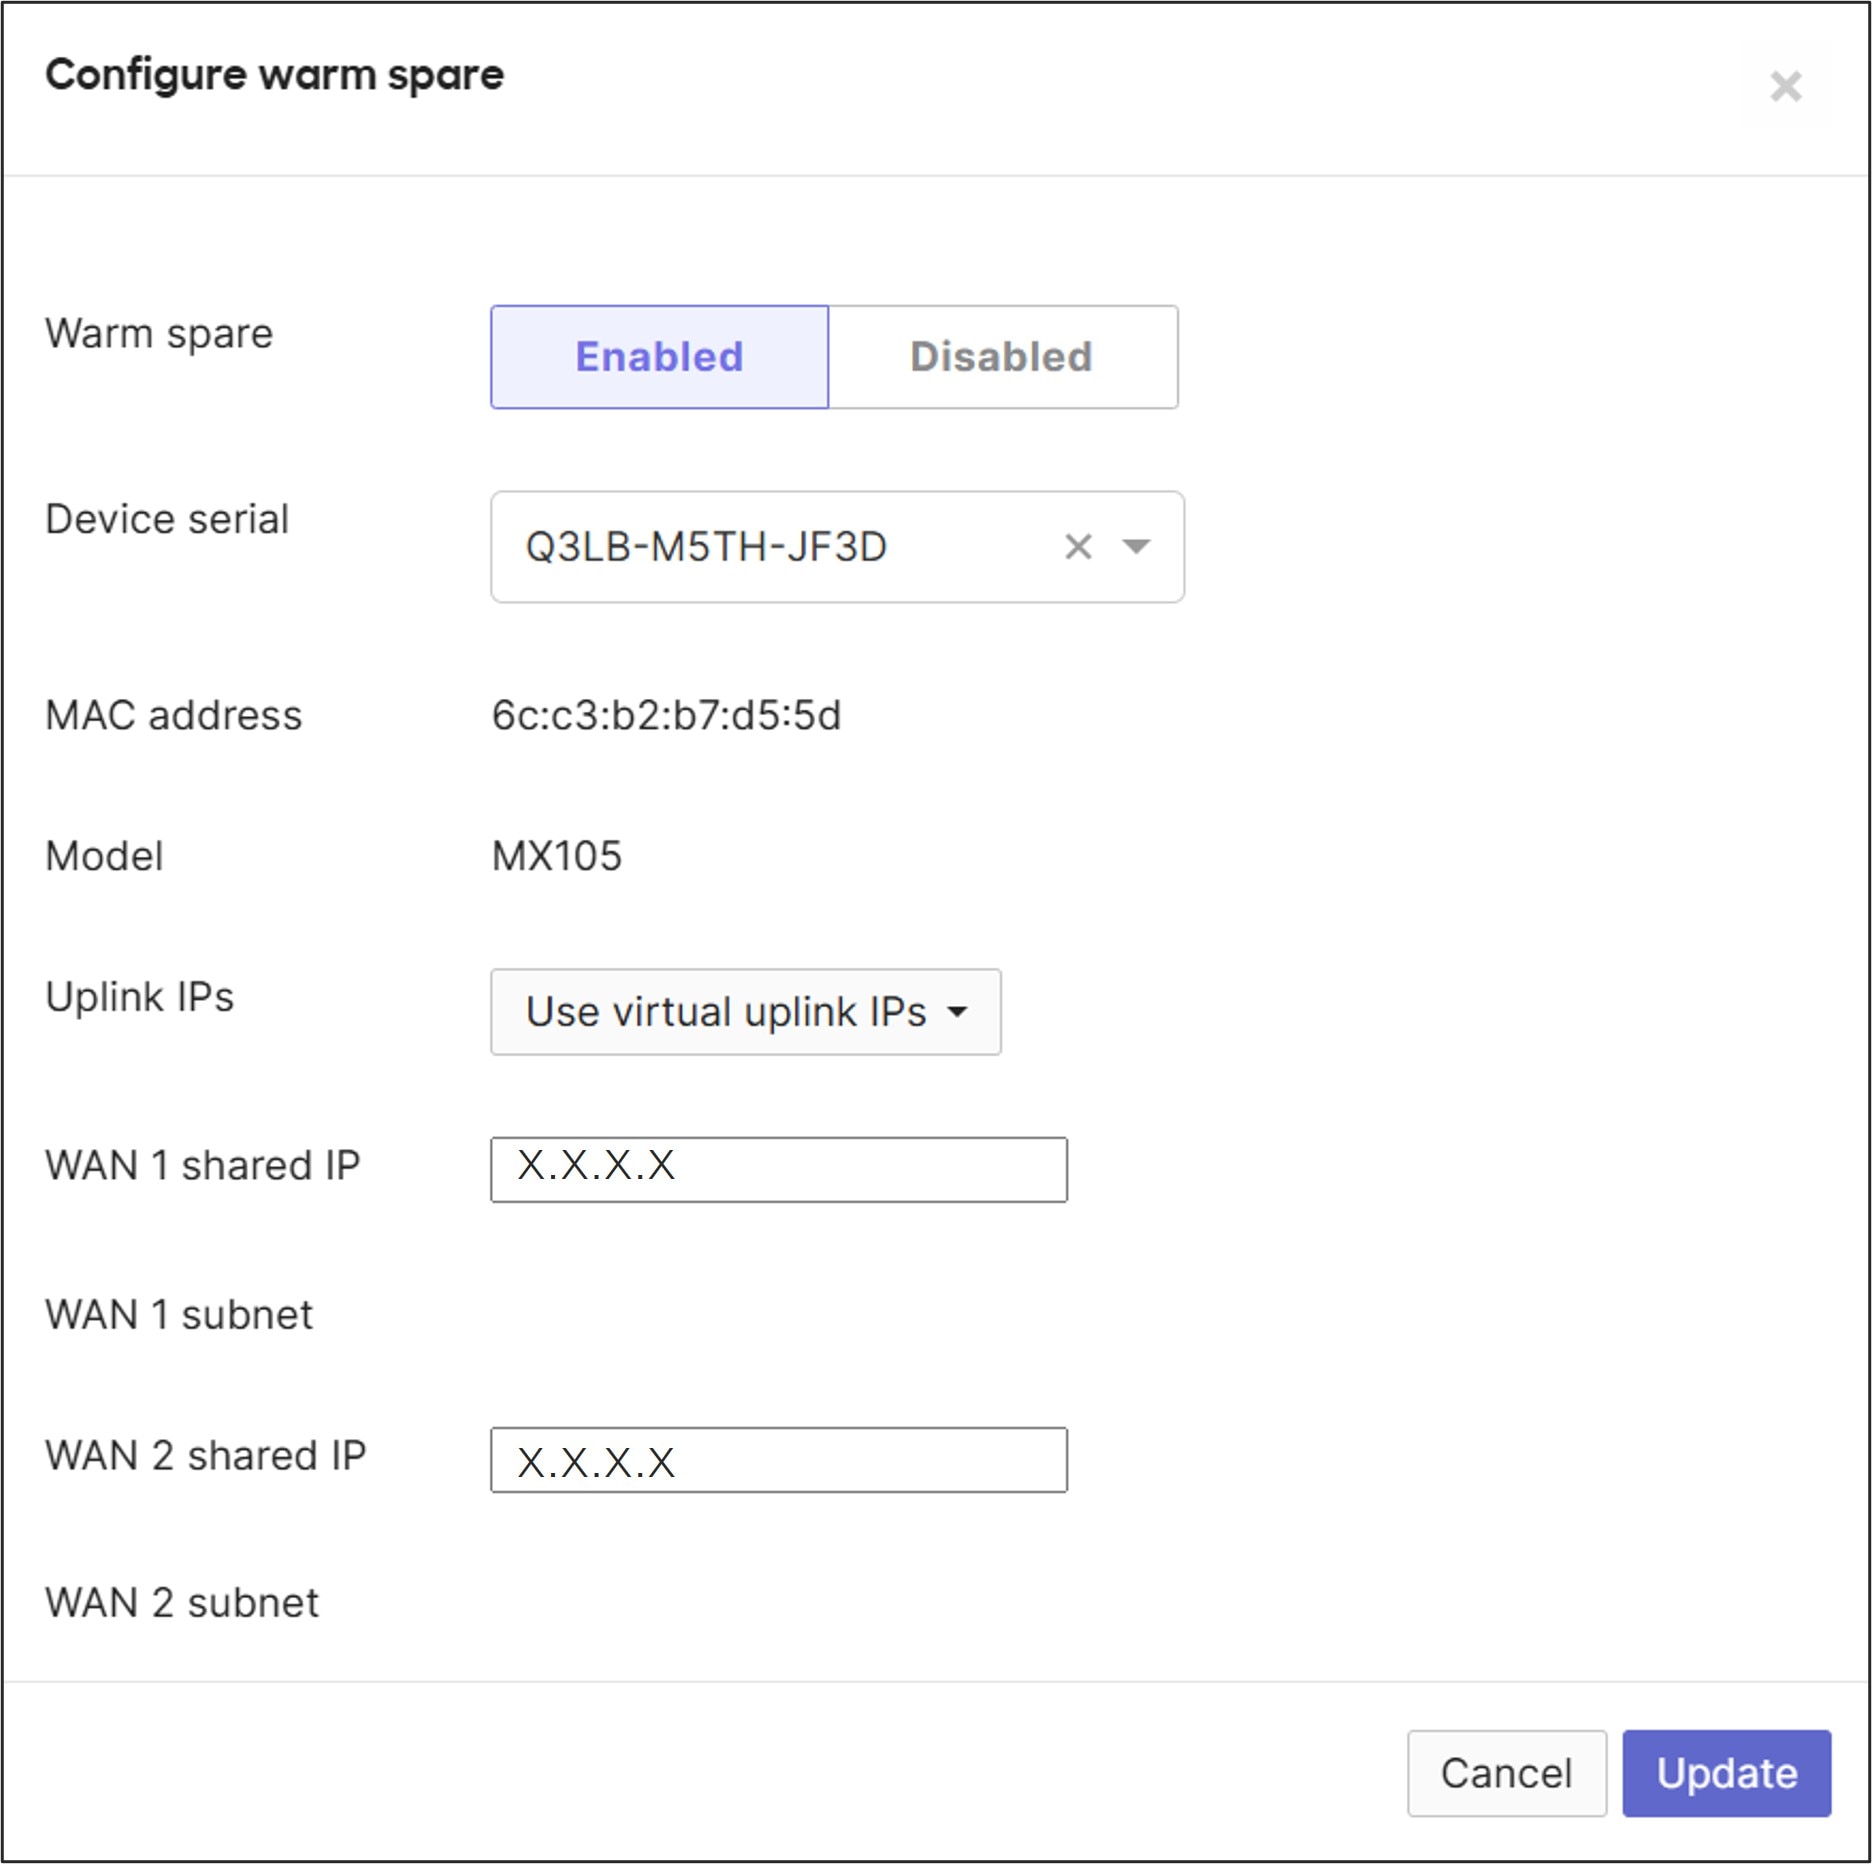1872x1864 pixels.
Task: Click the Configure warm spare title
Action: pyautogui.click(x=275, y=75)
